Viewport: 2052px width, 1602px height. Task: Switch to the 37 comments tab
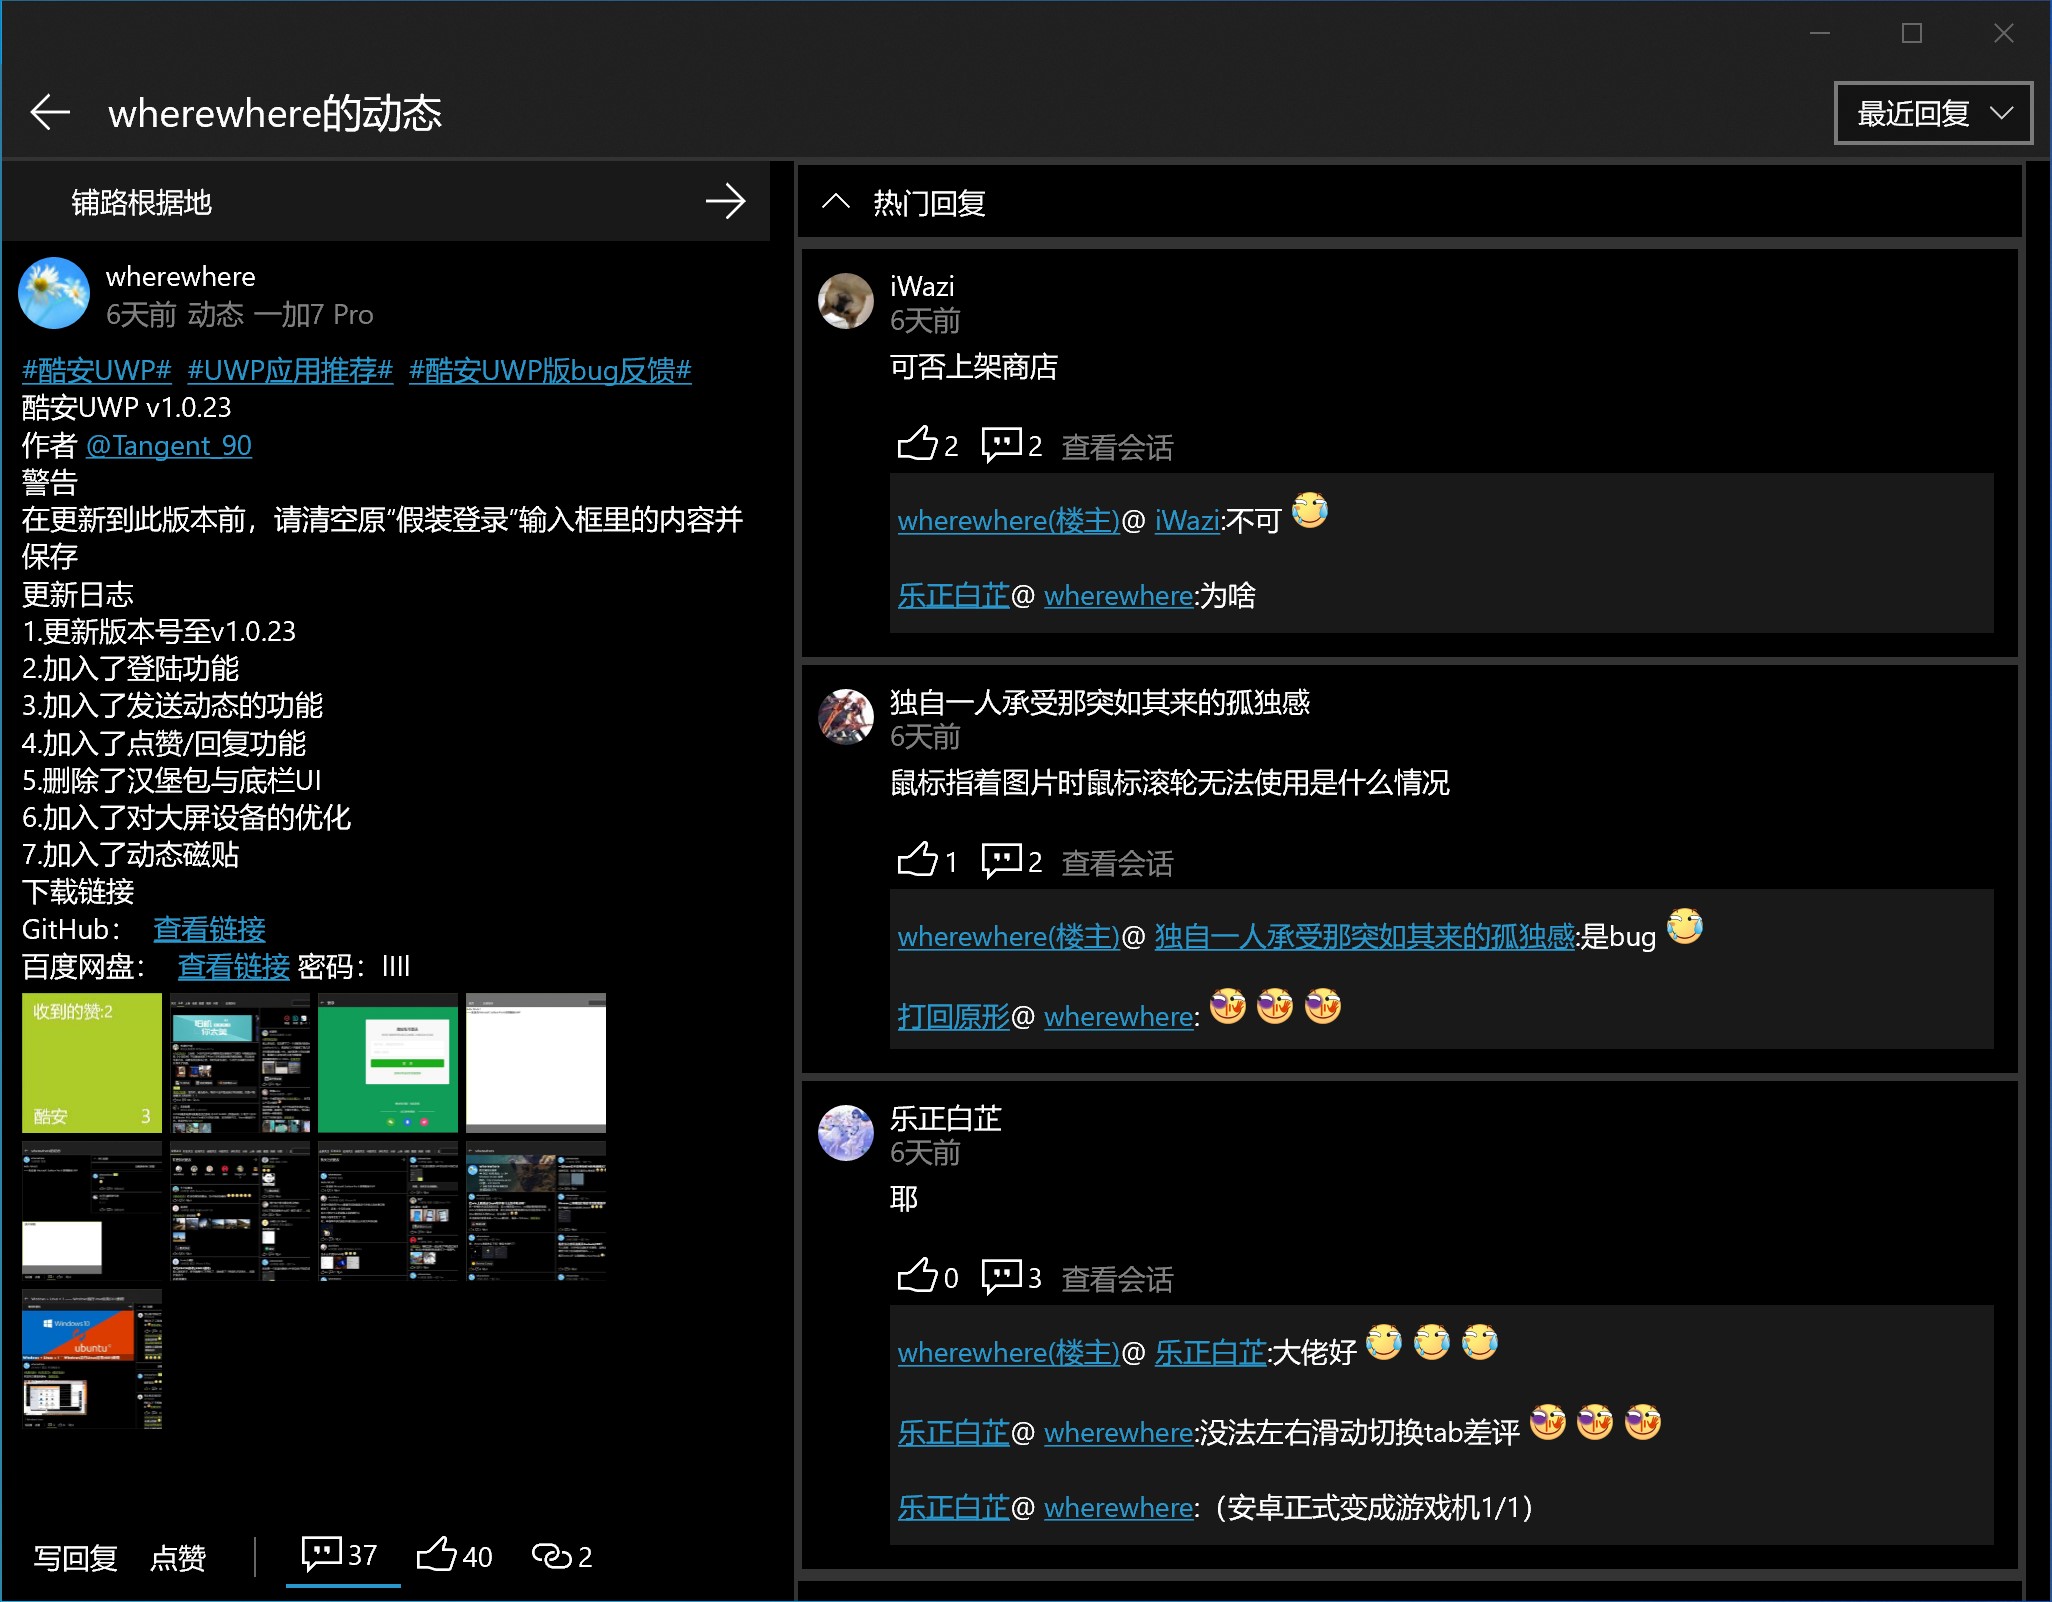(340, 1555)
